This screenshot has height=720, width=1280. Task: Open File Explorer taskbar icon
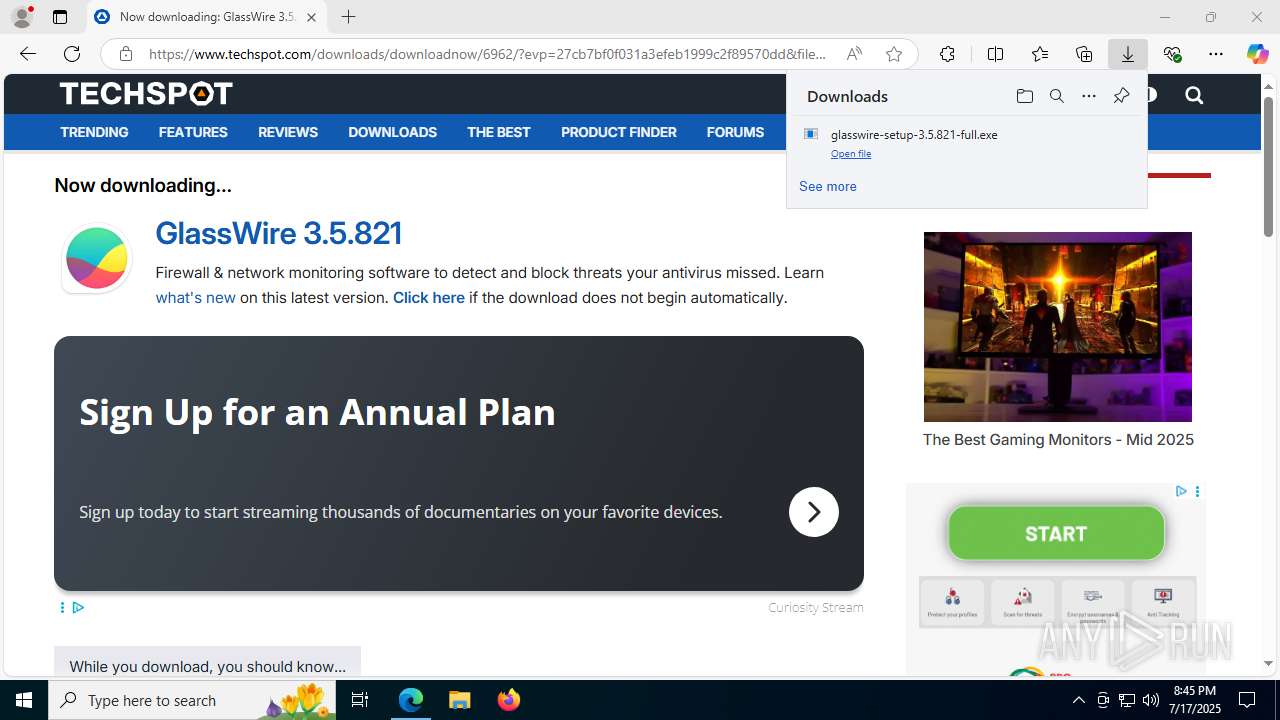click(459, 700)
